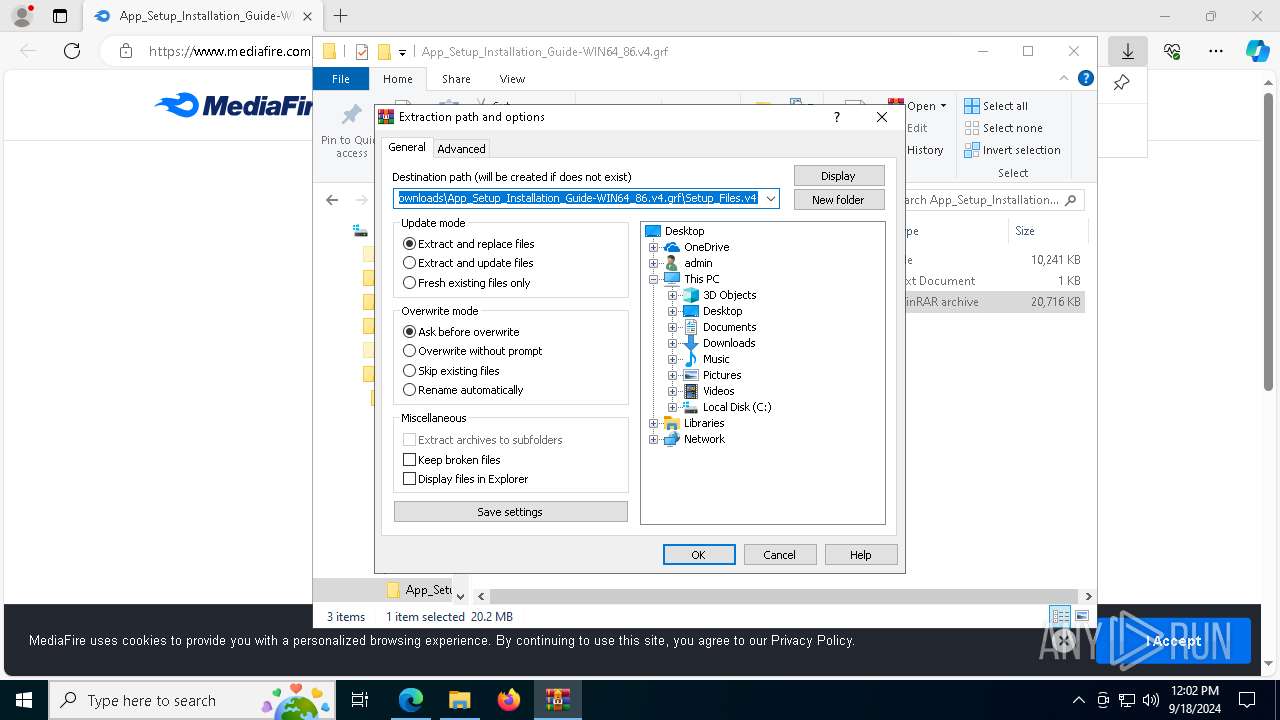Open the Share ribbon tab in Explorer
Viewport: 1280px width, 720px height.
[456, 79]
